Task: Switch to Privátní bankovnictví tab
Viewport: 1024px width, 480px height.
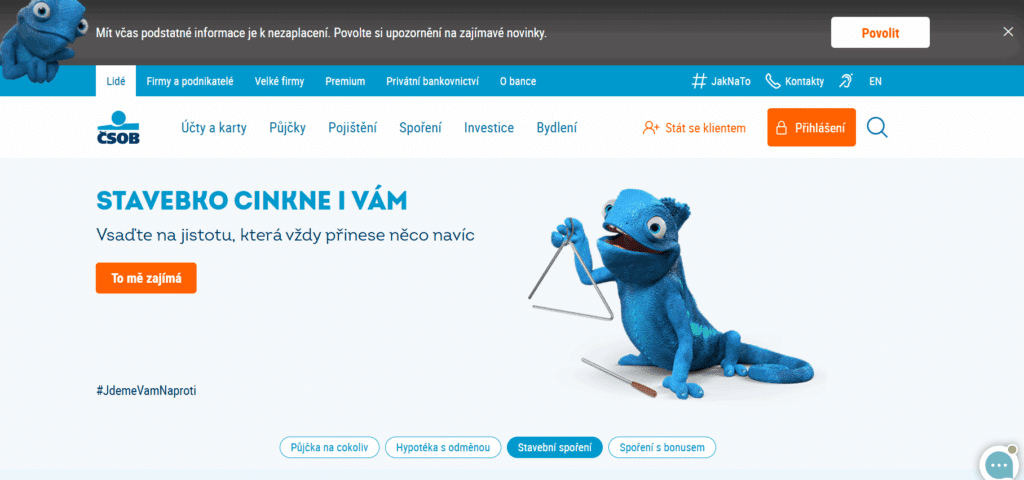Action: [432, 82]
